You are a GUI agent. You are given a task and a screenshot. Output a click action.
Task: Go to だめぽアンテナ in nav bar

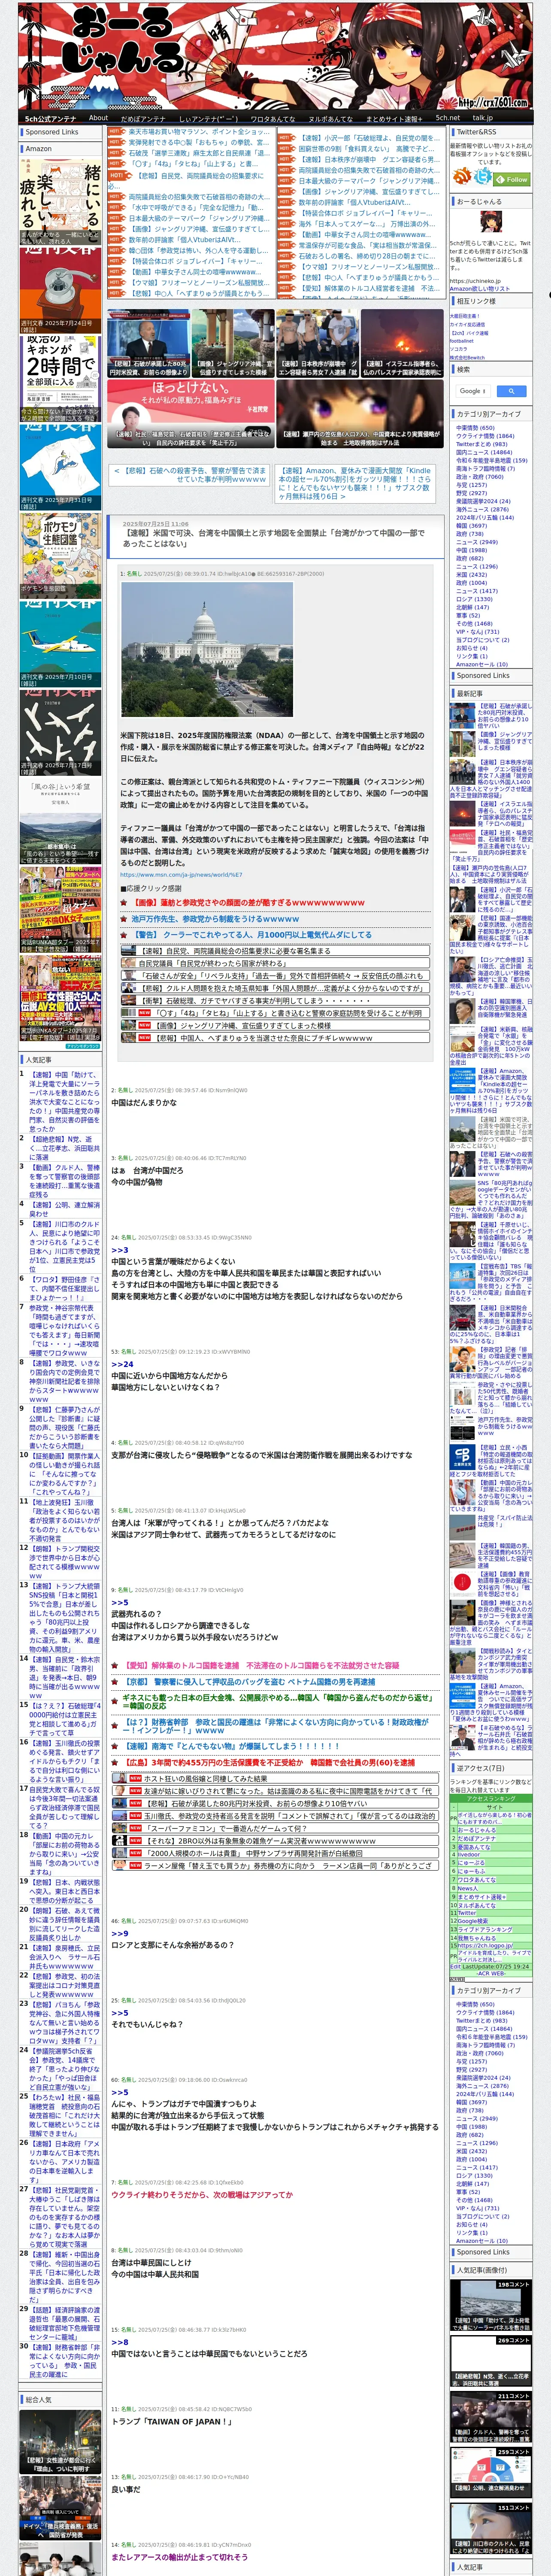(x=143, y=118)
